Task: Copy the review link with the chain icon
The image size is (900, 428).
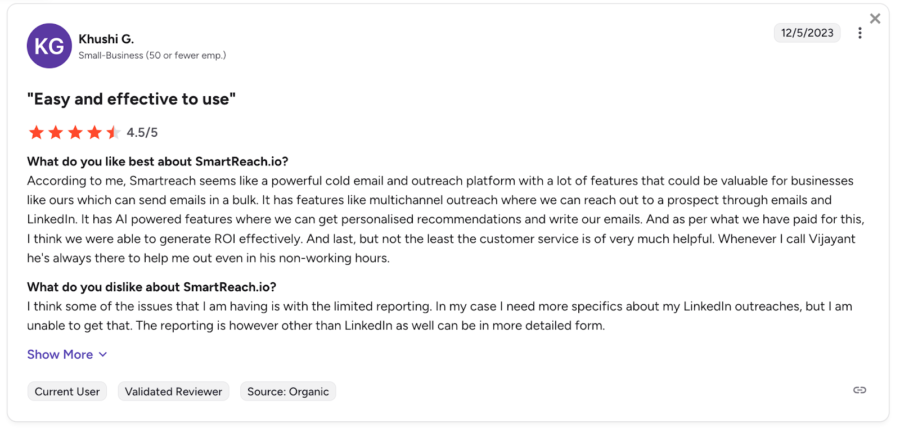Action: [x=859, y=390]
